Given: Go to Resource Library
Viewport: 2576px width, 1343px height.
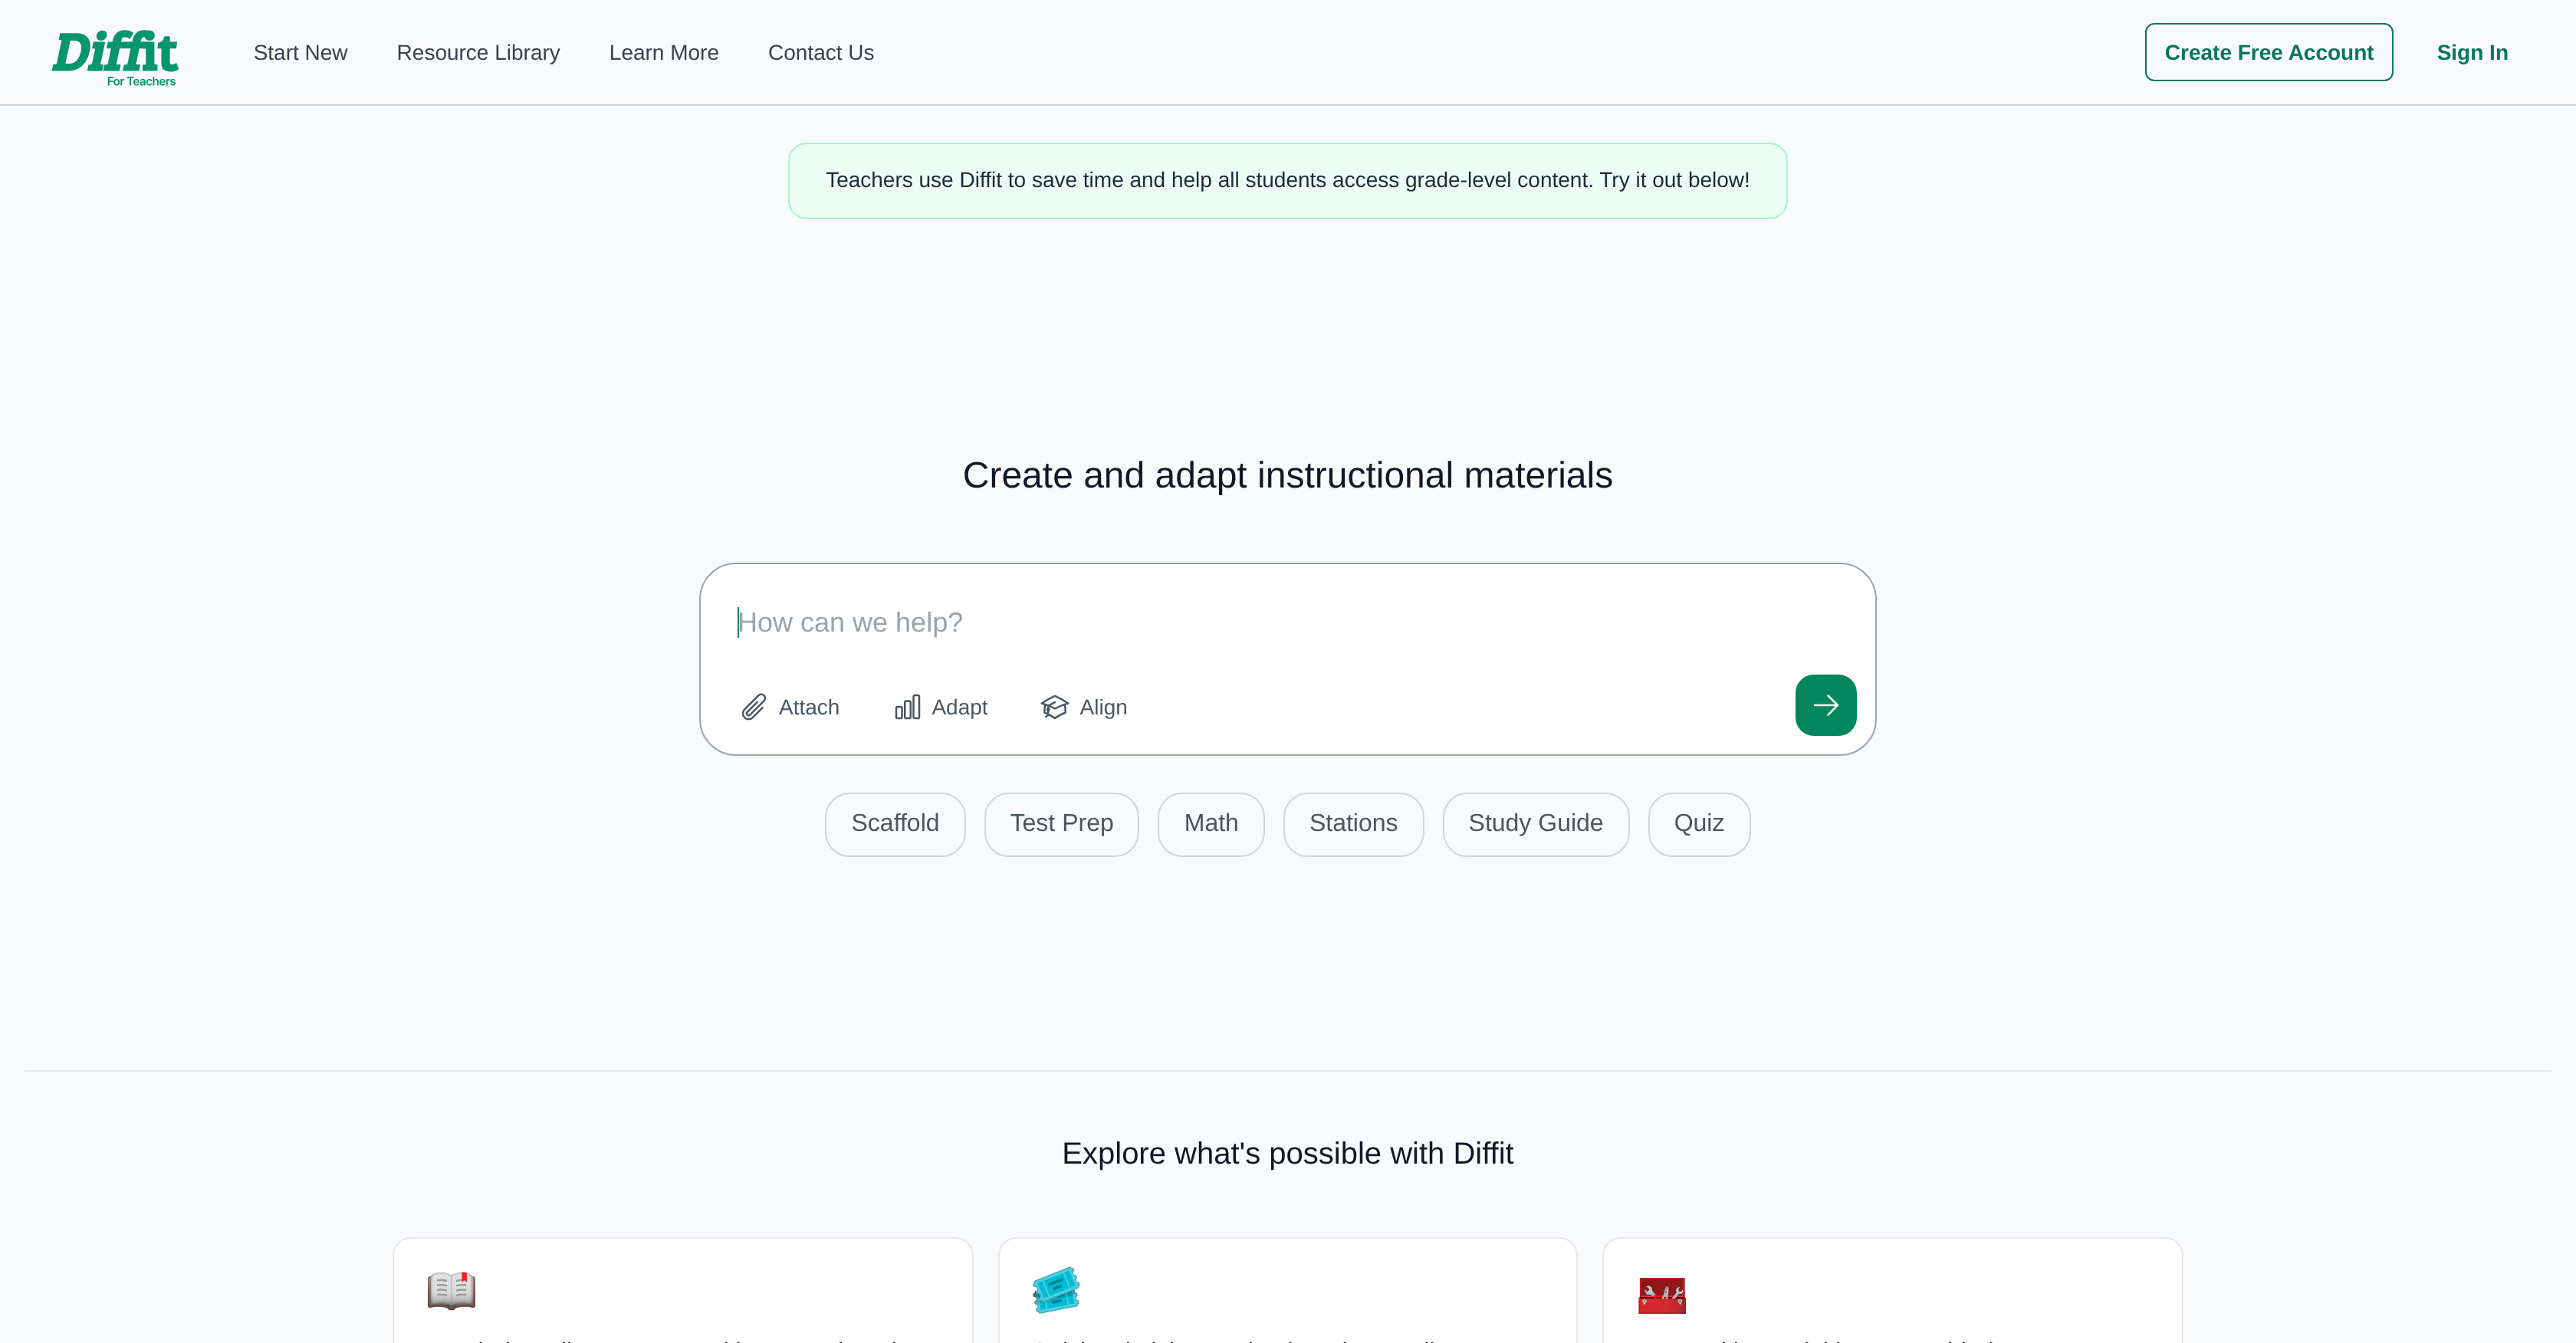Looking at the screenshot, I should coord(478,53).
